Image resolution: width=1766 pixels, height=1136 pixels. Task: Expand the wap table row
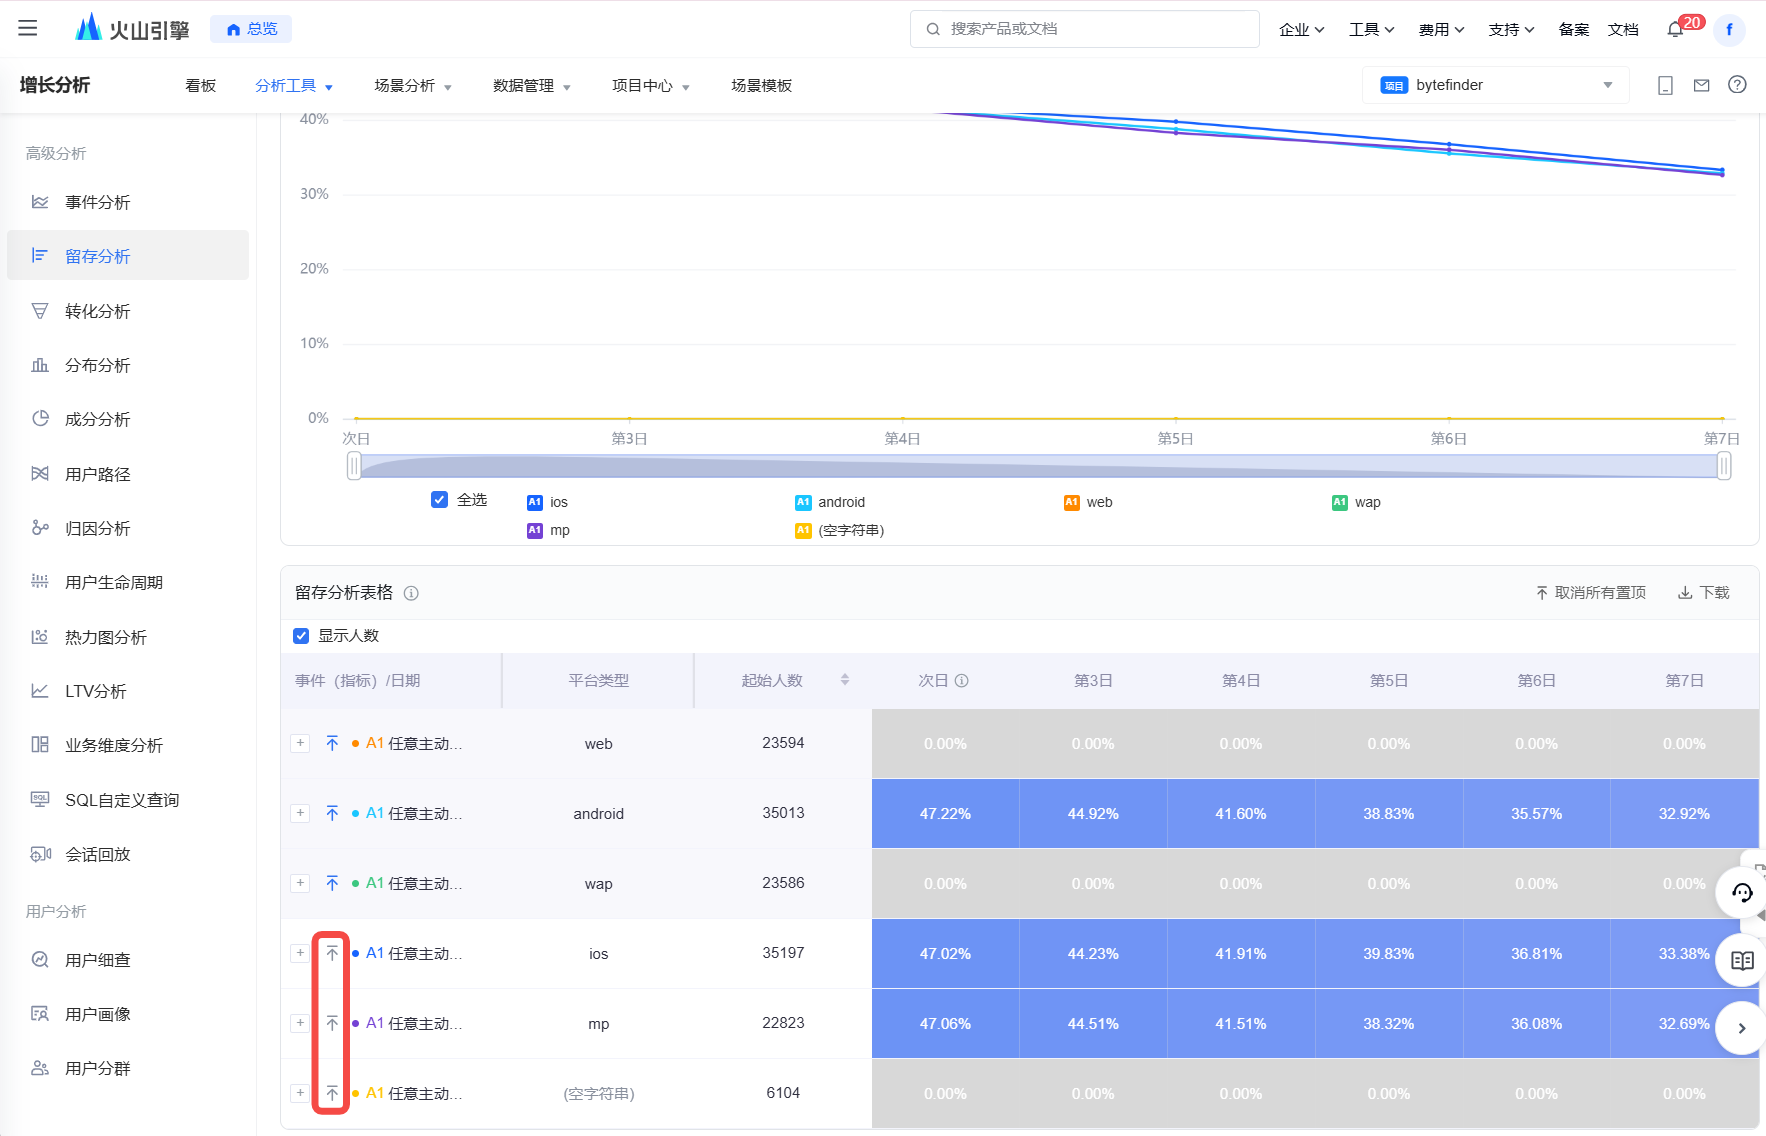tap(300, 883)
